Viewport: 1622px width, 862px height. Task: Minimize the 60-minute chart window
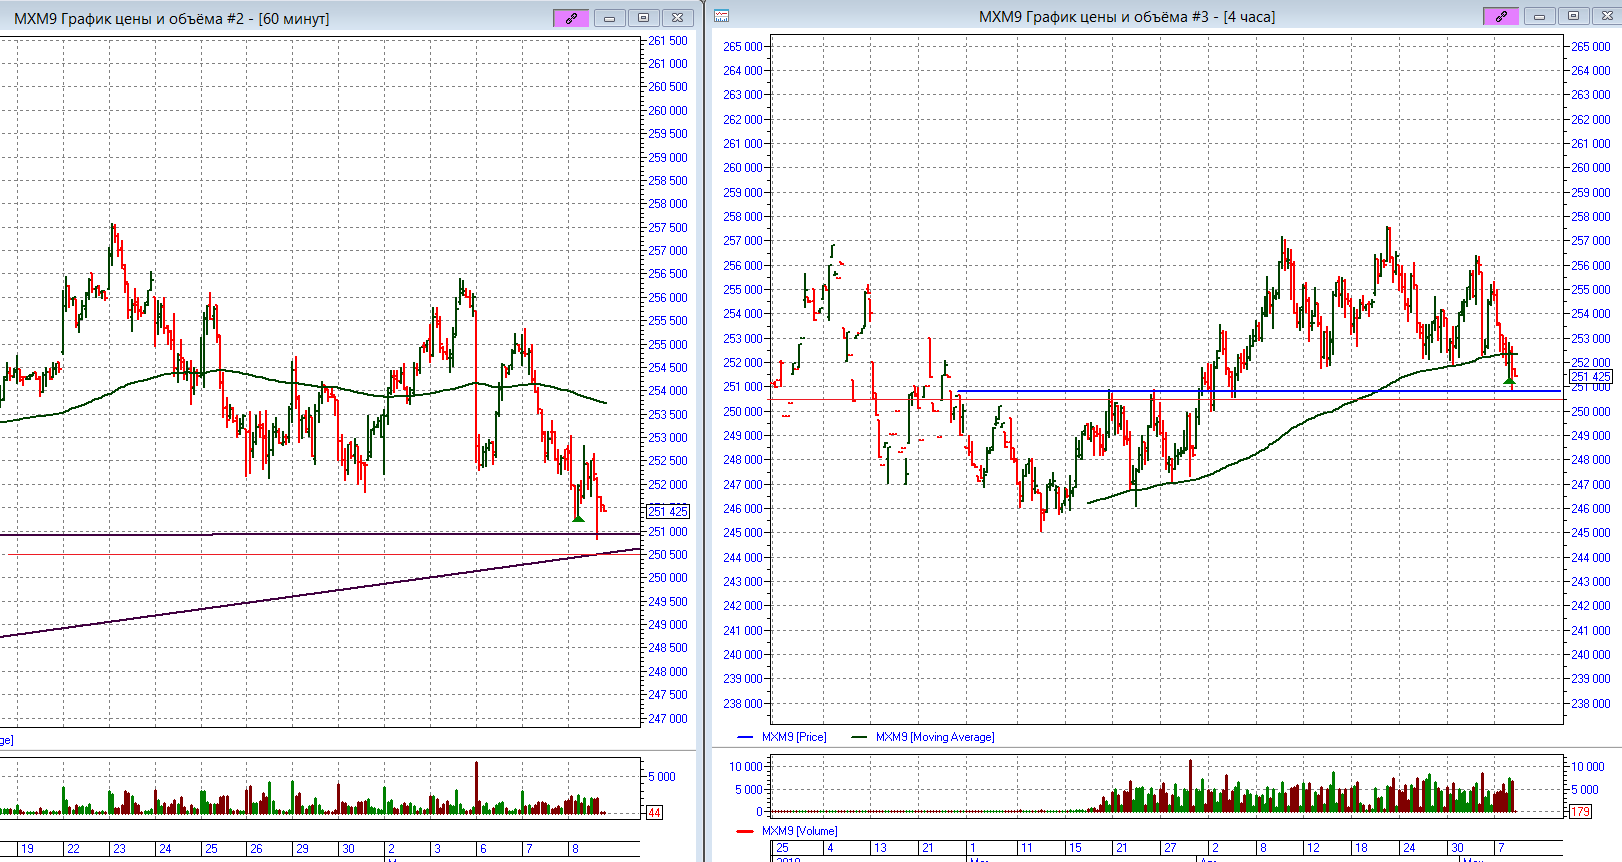click(x=609, y=18)
